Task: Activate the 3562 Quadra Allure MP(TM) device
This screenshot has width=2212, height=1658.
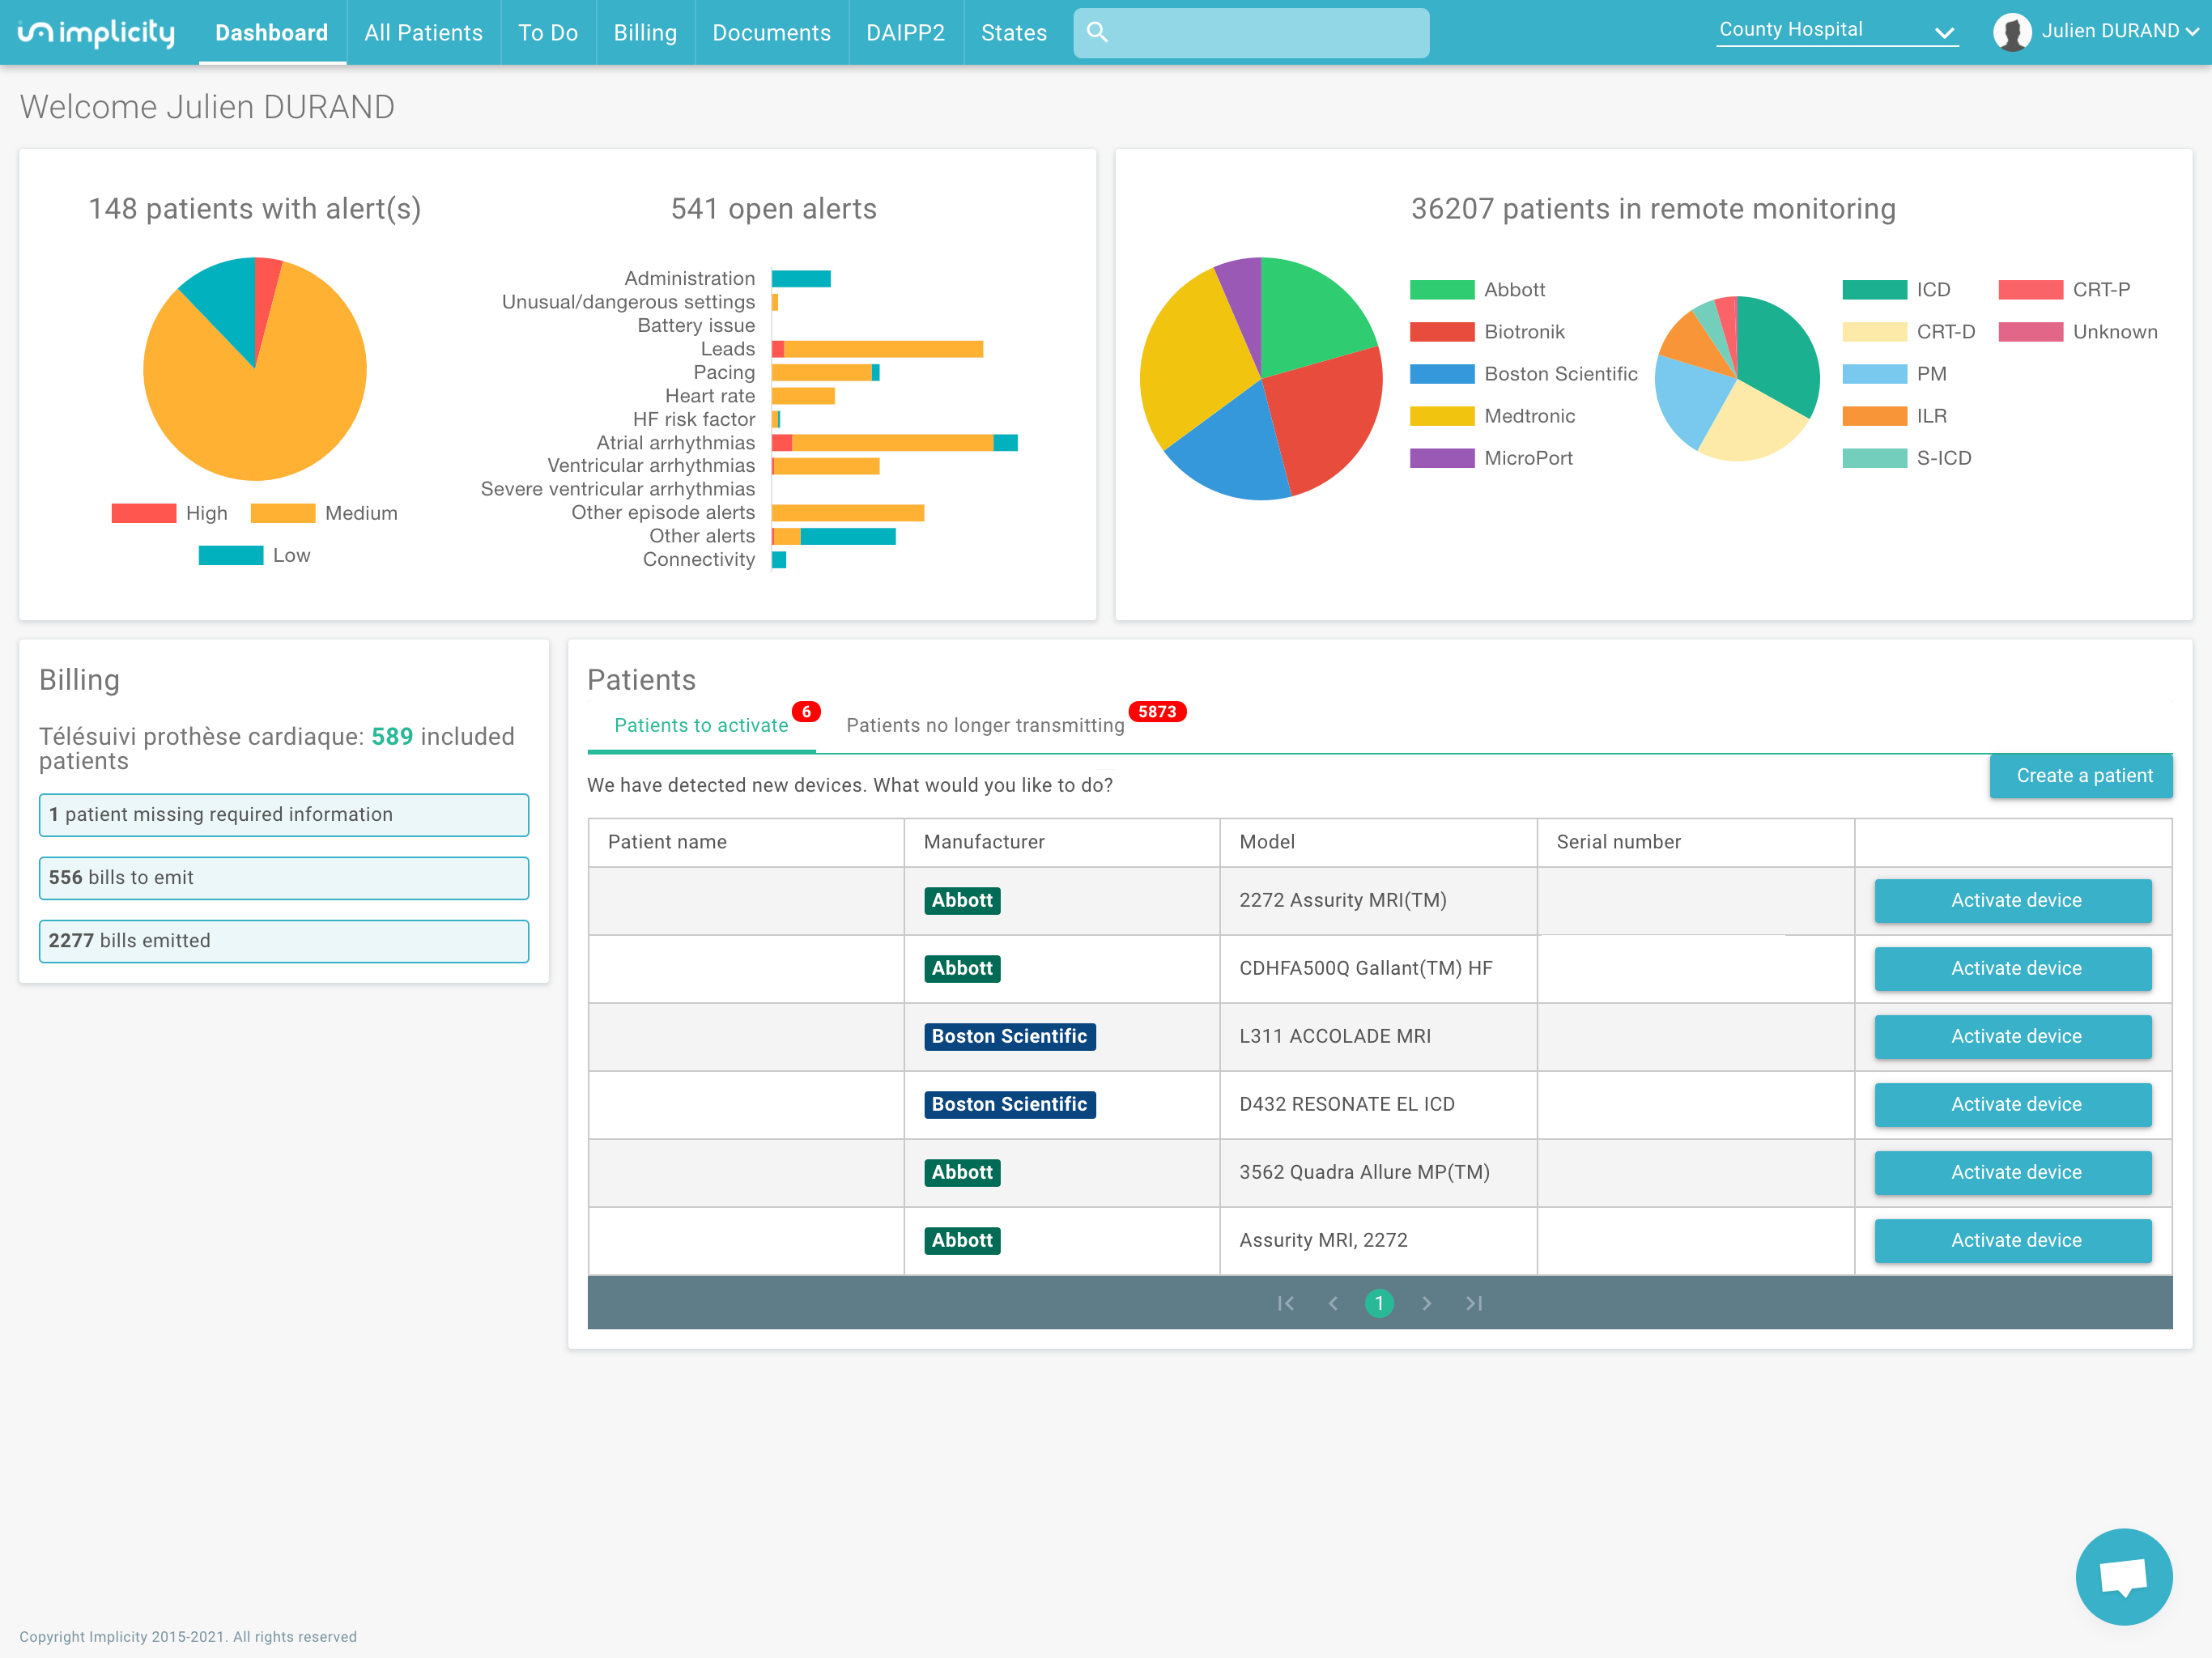Action: [x=2013, y=1173]
